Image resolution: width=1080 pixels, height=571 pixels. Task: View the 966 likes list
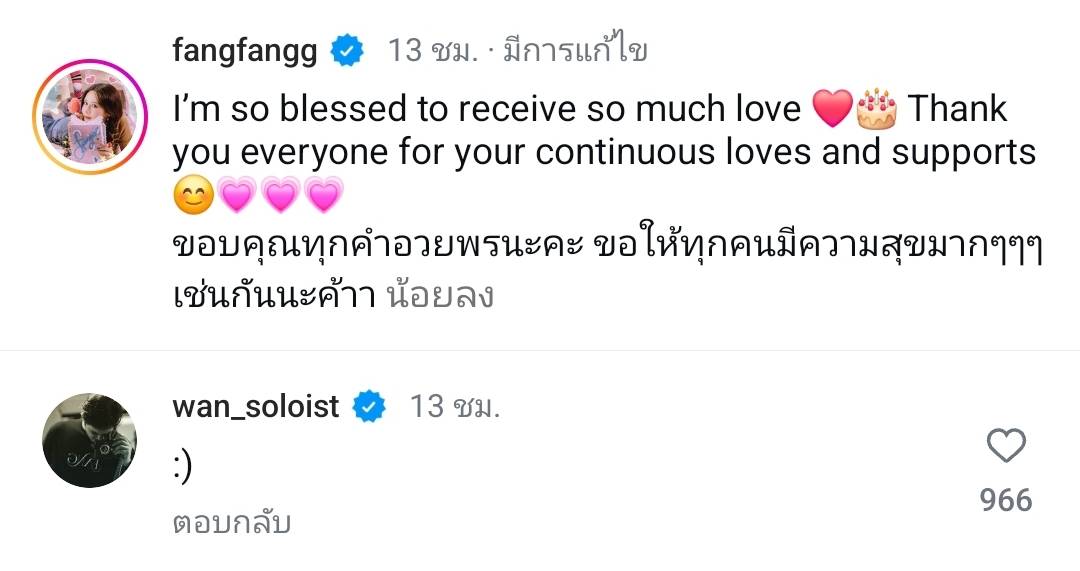coord(1006,500)
